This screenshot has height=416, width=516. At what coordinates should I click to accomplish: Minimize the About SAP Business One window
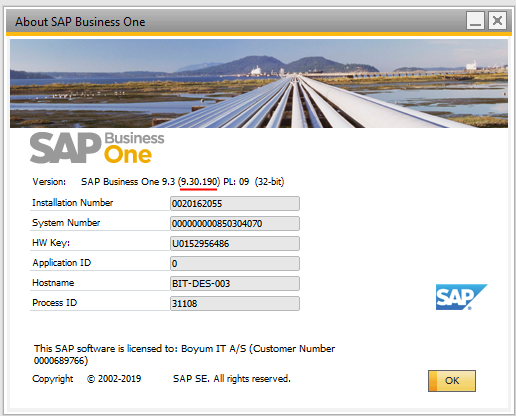click(x=475, y=21)
